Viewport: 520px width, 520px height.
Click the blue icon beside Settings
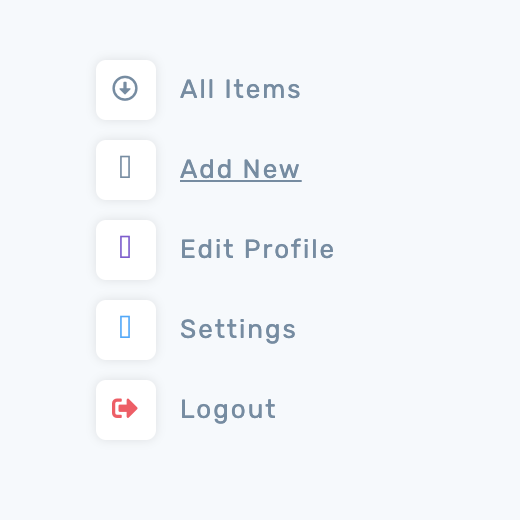point(125,327)
